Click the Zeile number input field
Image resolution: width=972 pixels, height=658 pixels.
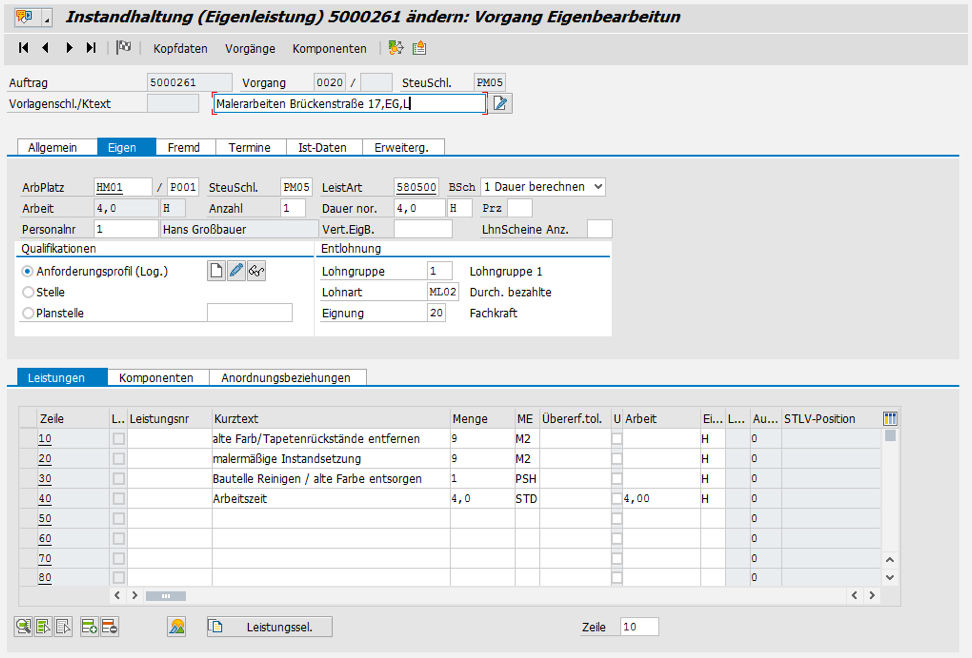pos(638,627)
